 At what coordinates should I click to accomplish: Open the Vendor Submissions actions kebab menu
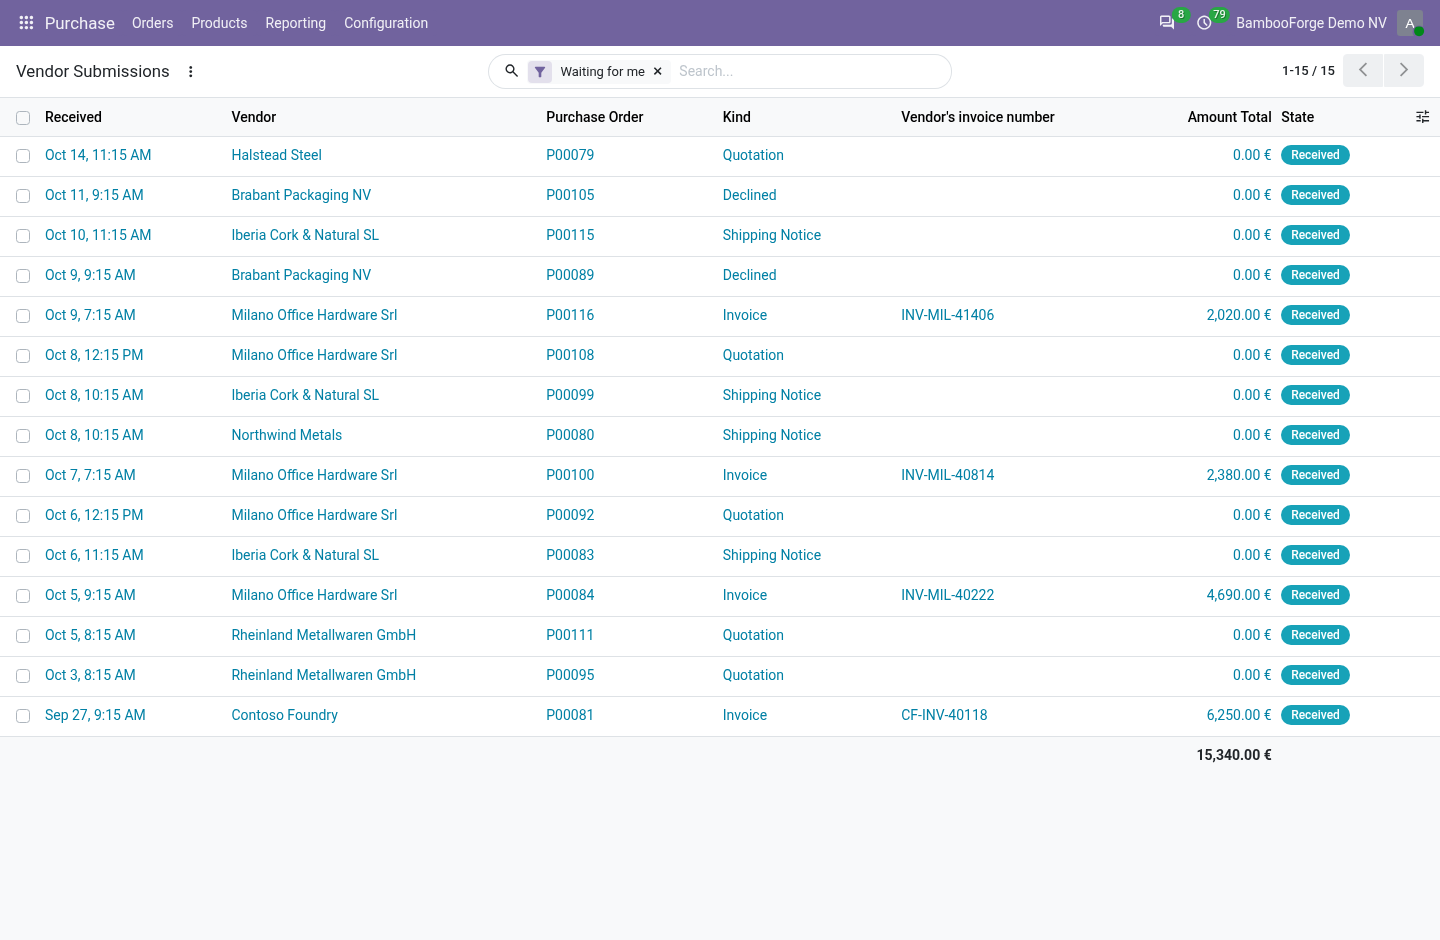pyautogui.click(x=191, y=72)
